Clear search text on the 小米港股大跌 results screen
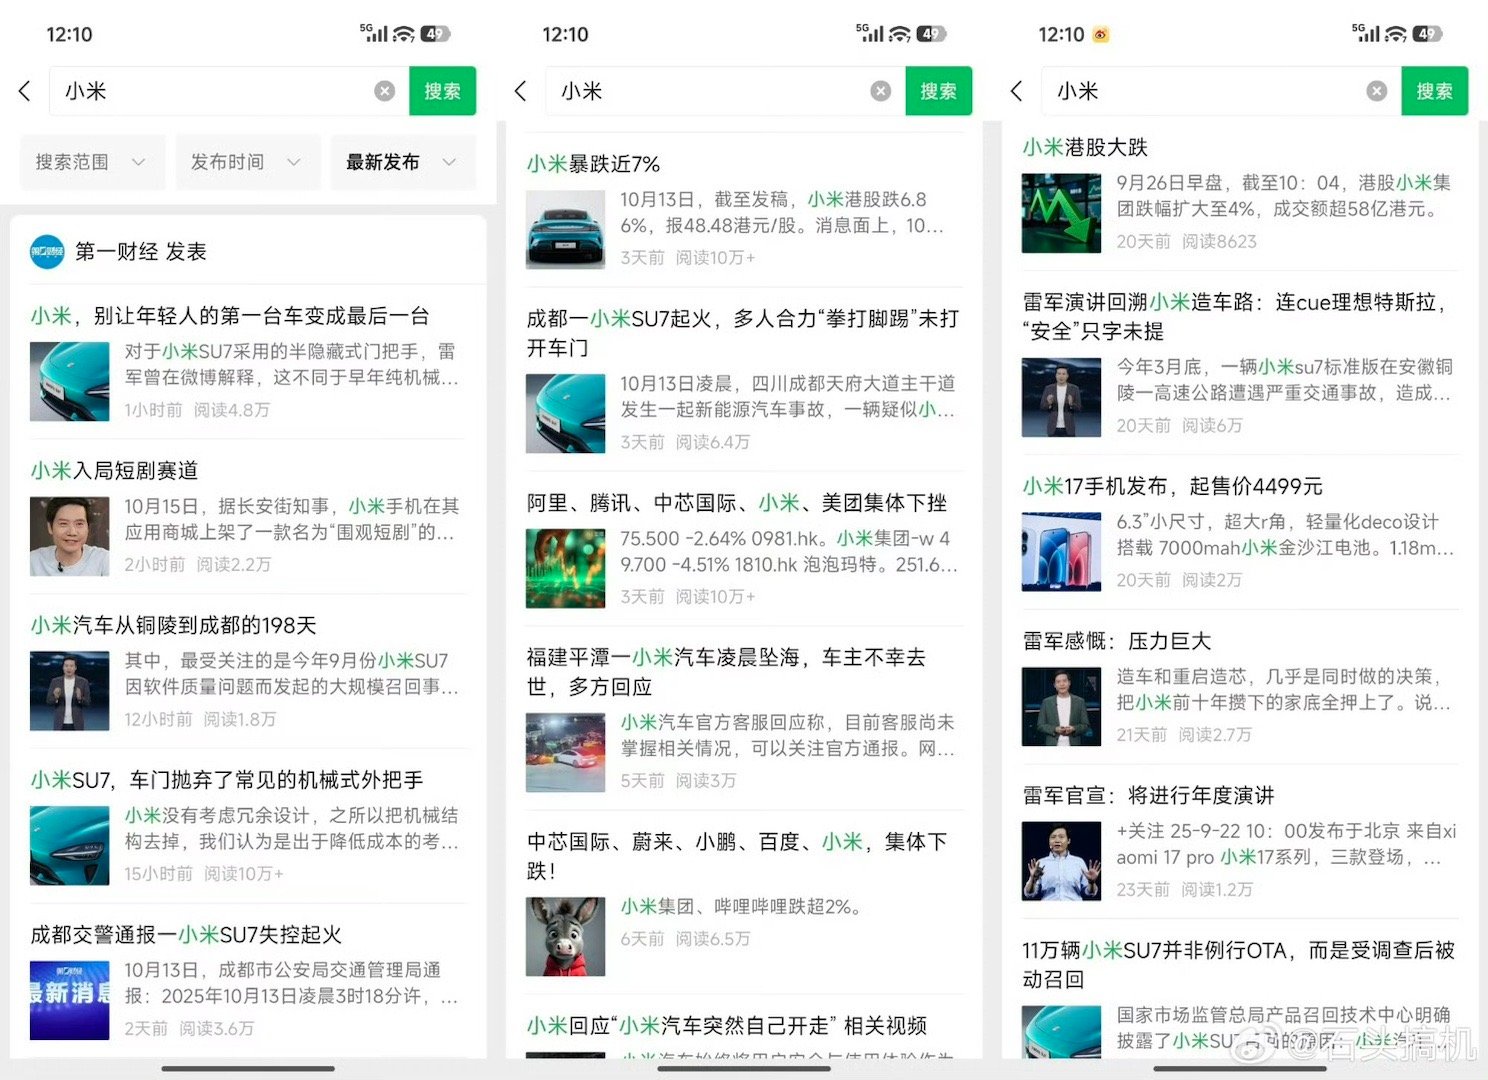 (1377, 91)
